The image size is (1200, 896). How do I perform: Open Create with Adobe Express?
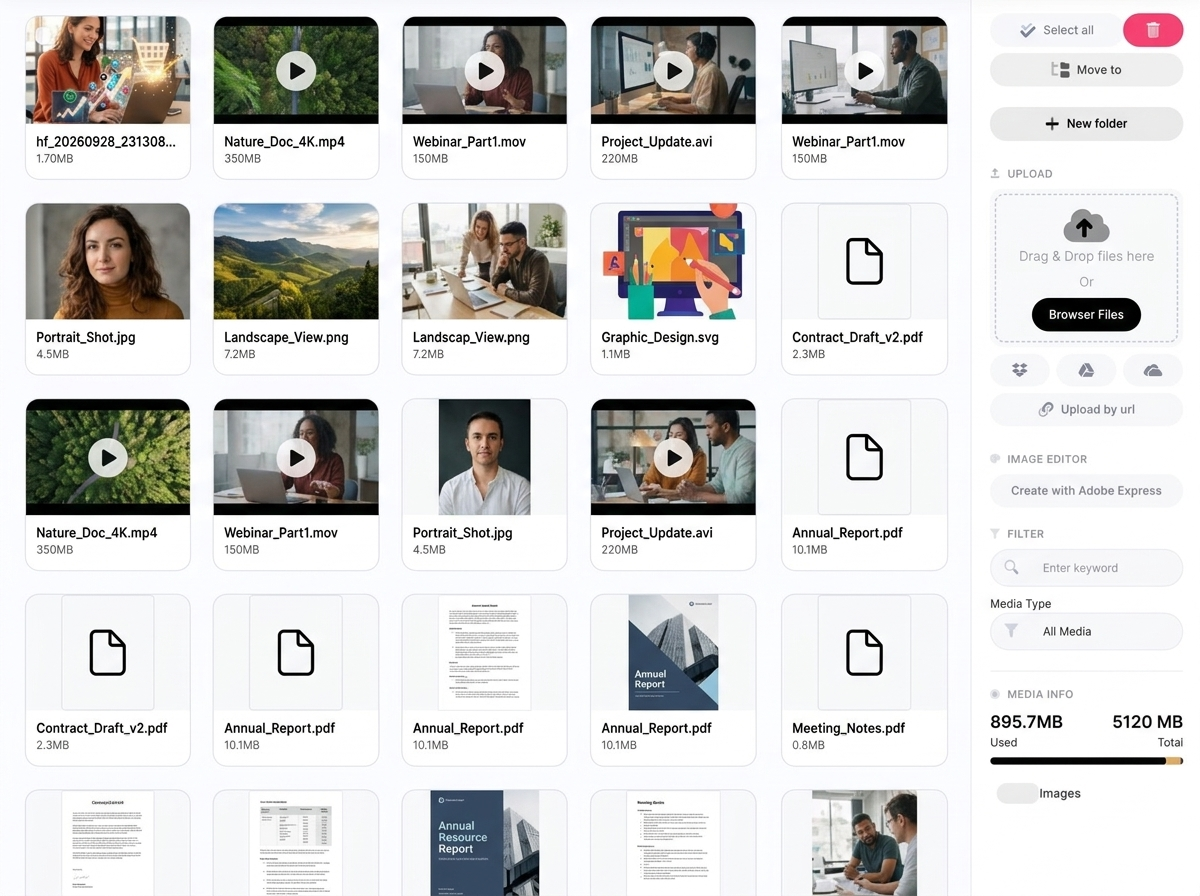coord(1086,491)
